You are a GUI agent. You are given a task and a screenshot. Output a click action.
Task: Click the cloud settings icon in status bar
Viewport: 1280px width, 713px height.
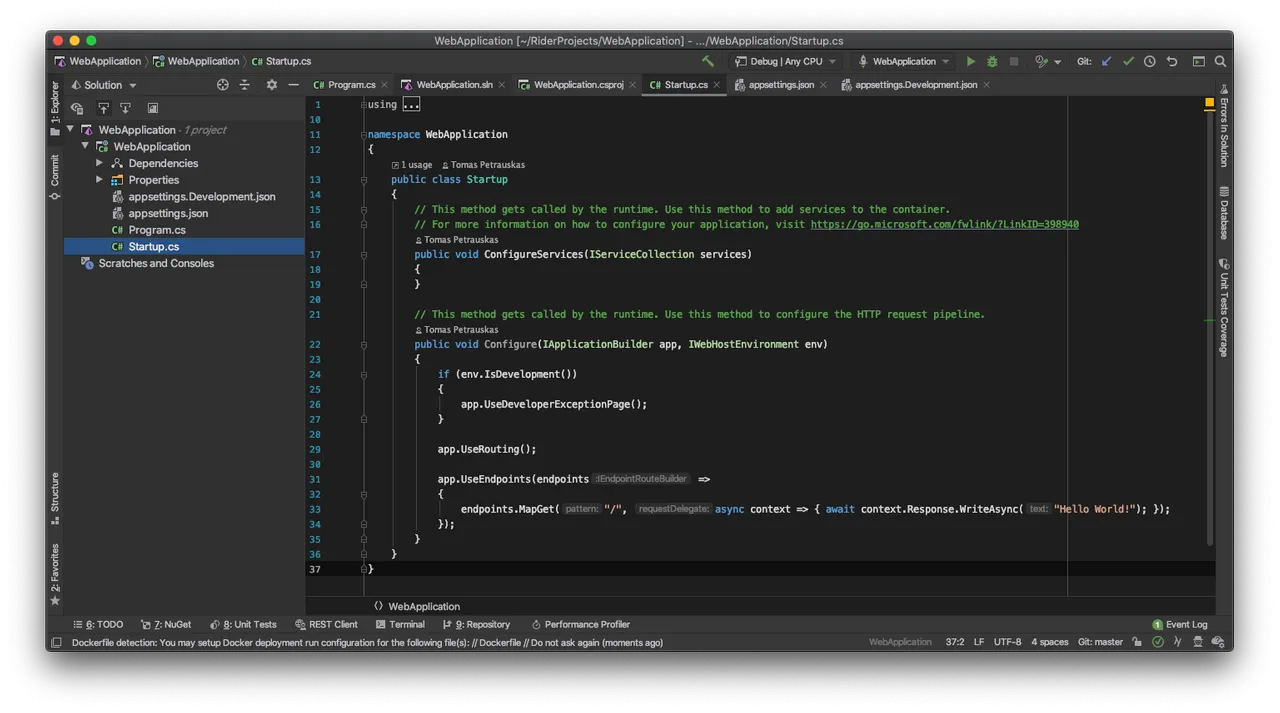(x=1218, y=642)
